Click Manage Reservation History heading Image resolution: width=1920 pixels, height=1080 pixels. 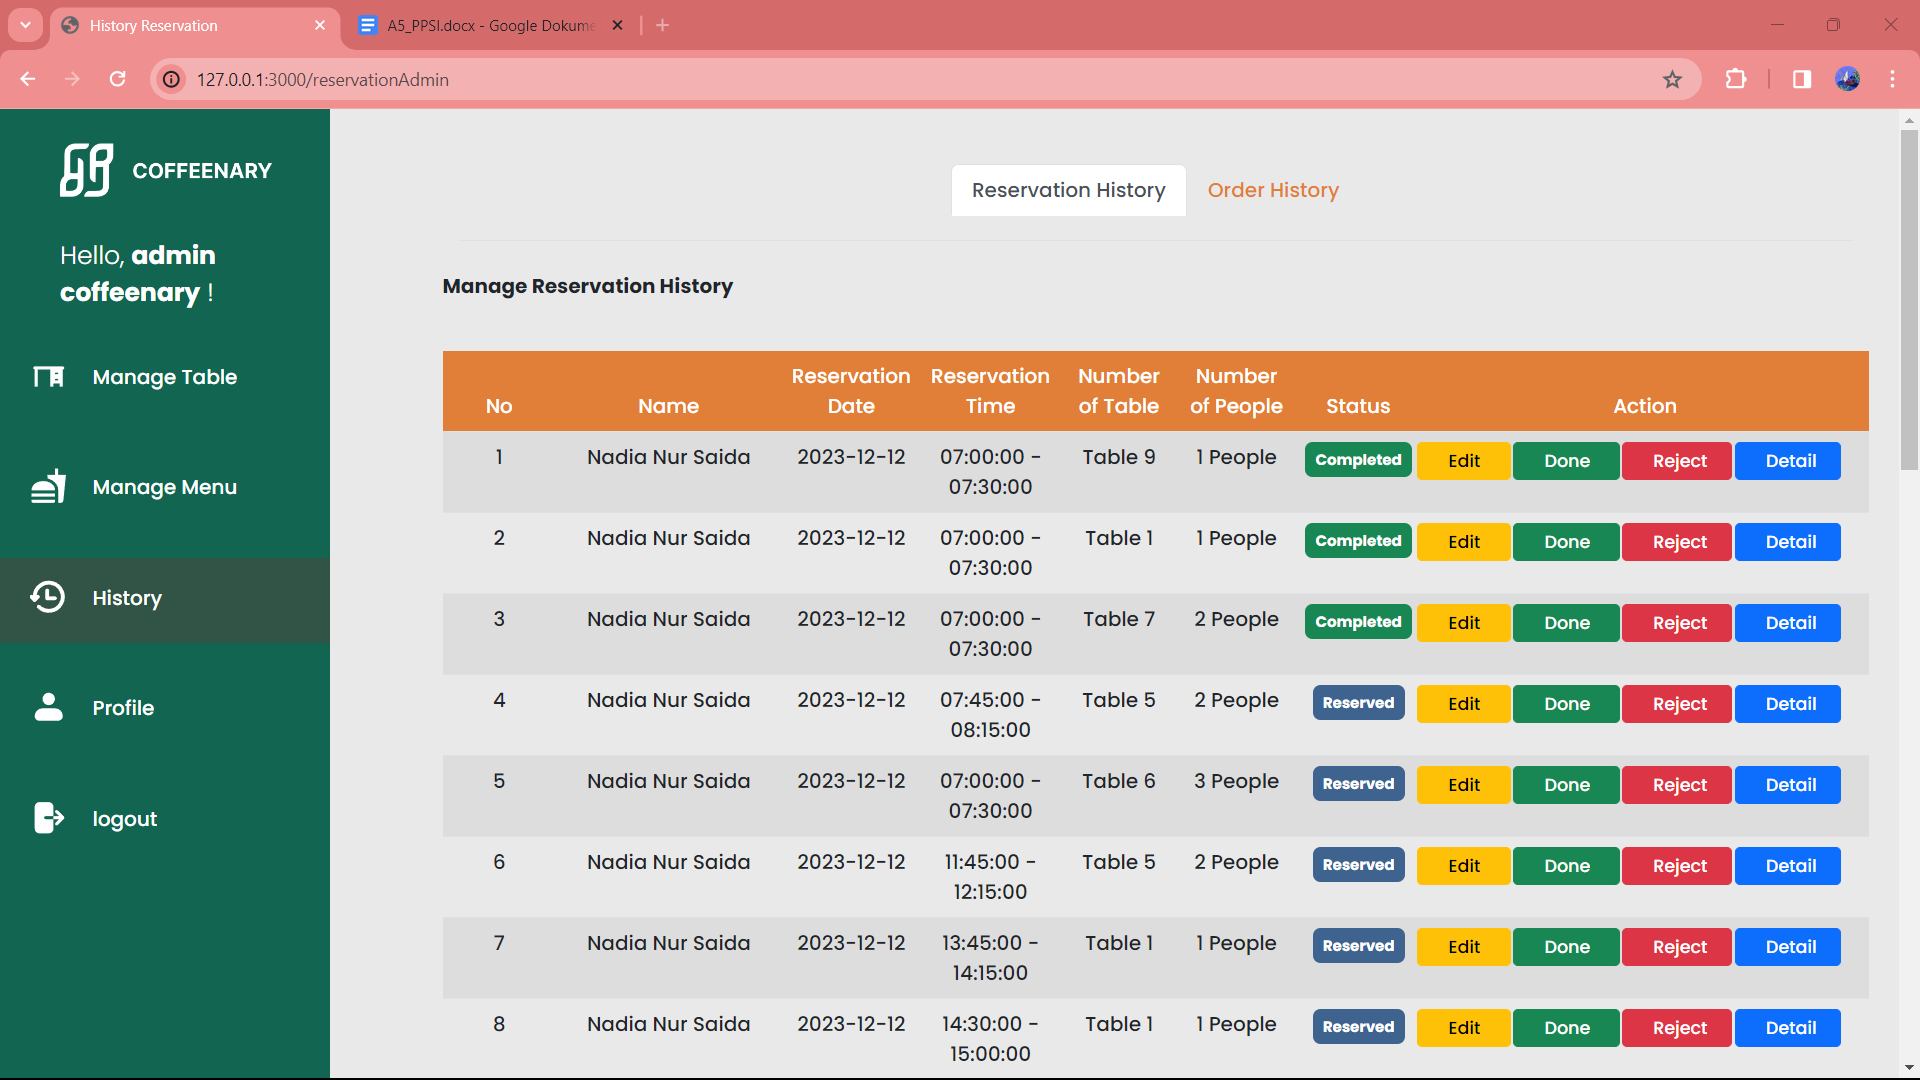pyautogui.click(x=588, y=286)
